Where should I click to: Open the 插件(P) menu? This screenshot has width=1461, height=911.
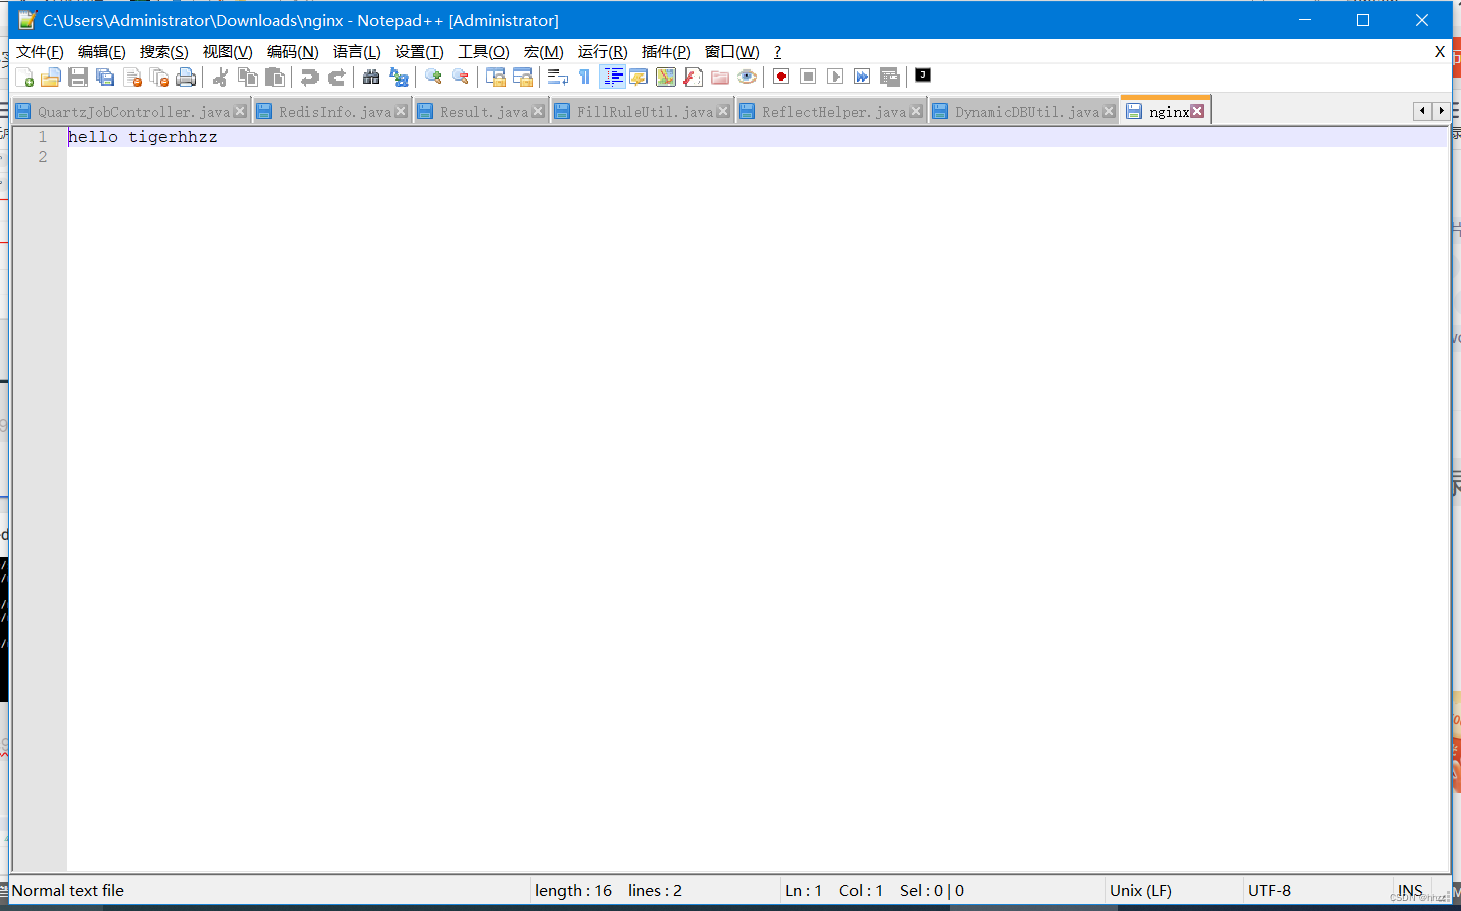[666, 52]
